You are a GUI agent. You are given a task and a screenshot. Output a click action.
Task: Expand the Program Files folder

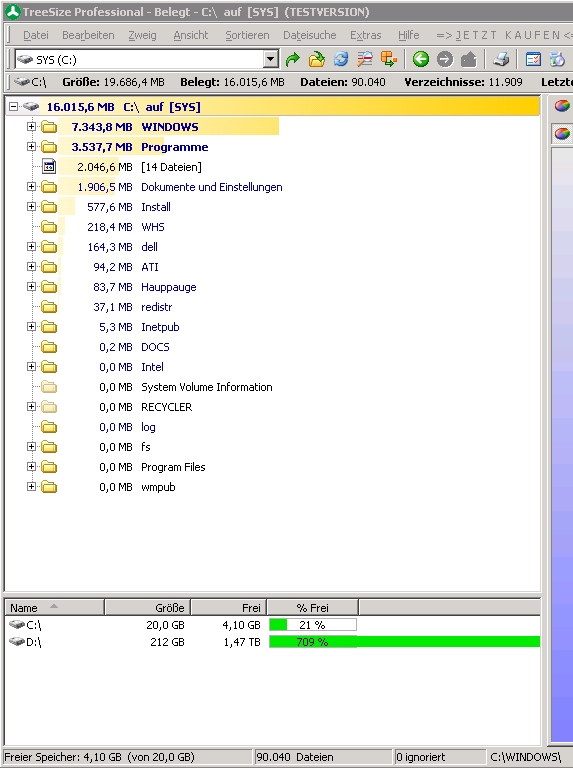point(31,466)
